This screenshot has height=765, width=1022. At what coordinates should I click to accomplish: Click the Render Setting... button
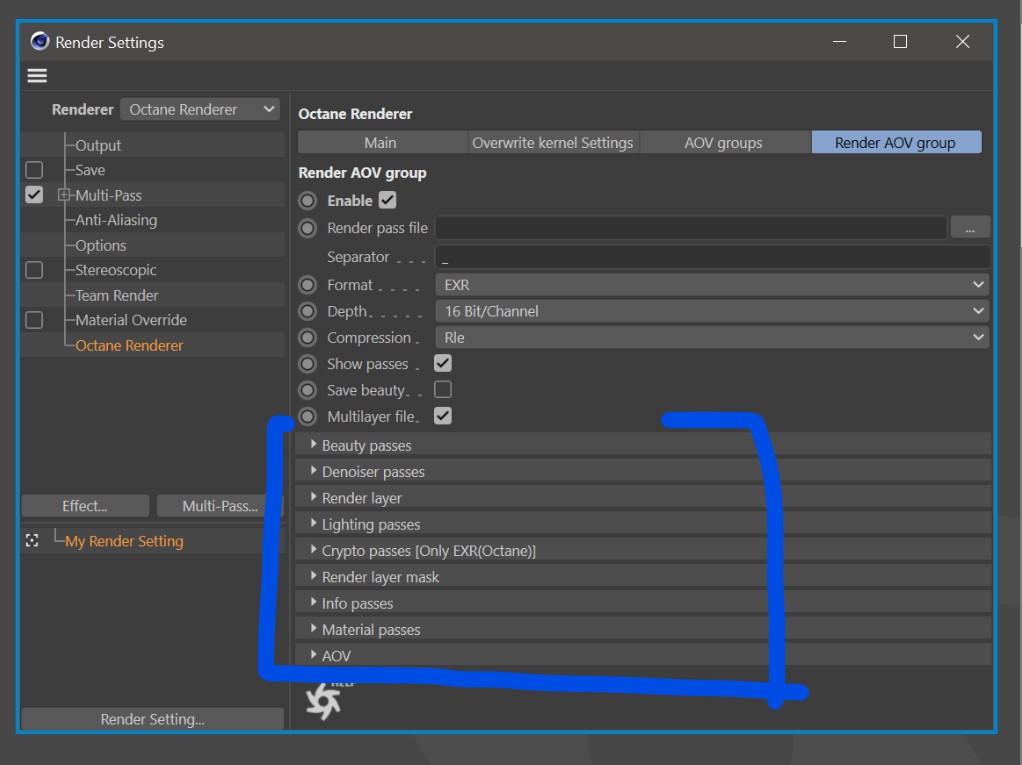(153, 719)
